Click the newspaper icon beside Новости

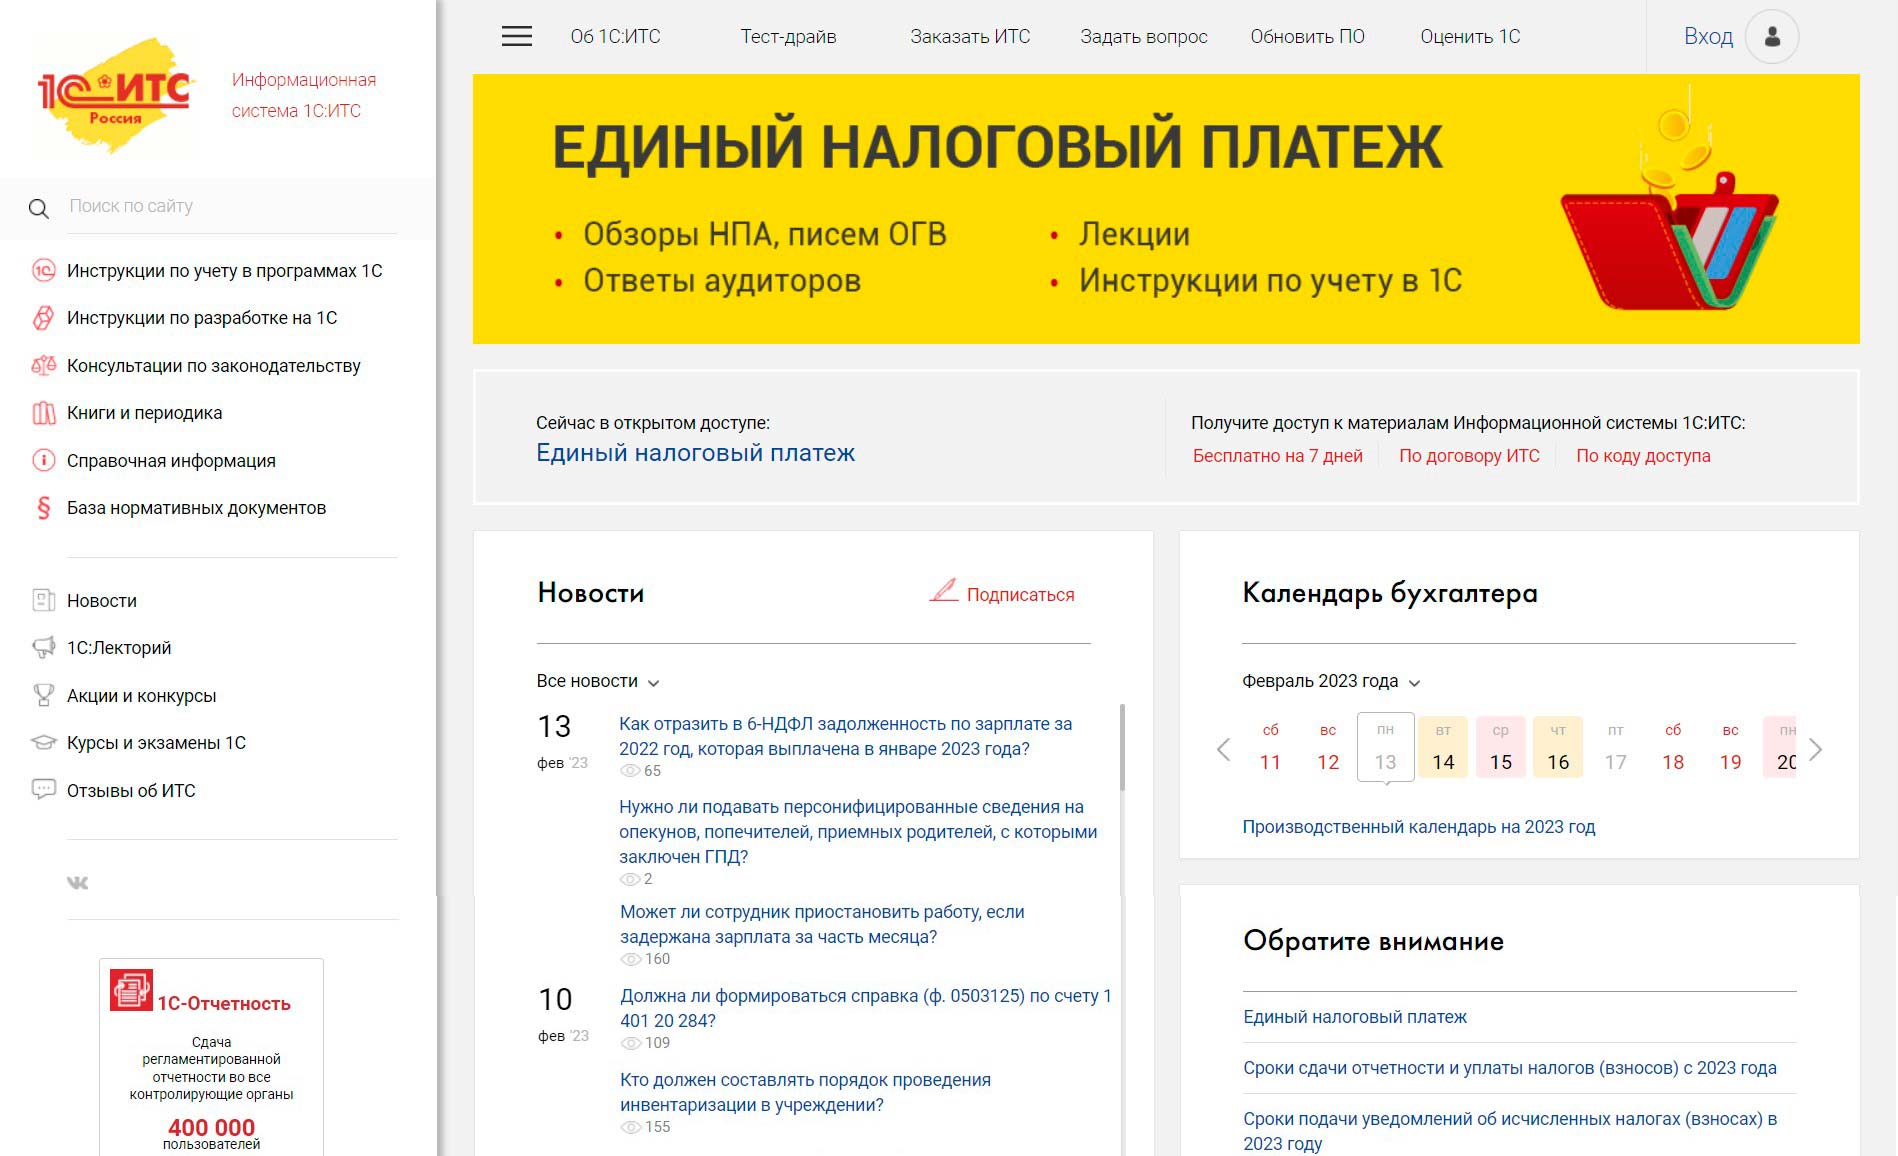click(x=43, y=600)
